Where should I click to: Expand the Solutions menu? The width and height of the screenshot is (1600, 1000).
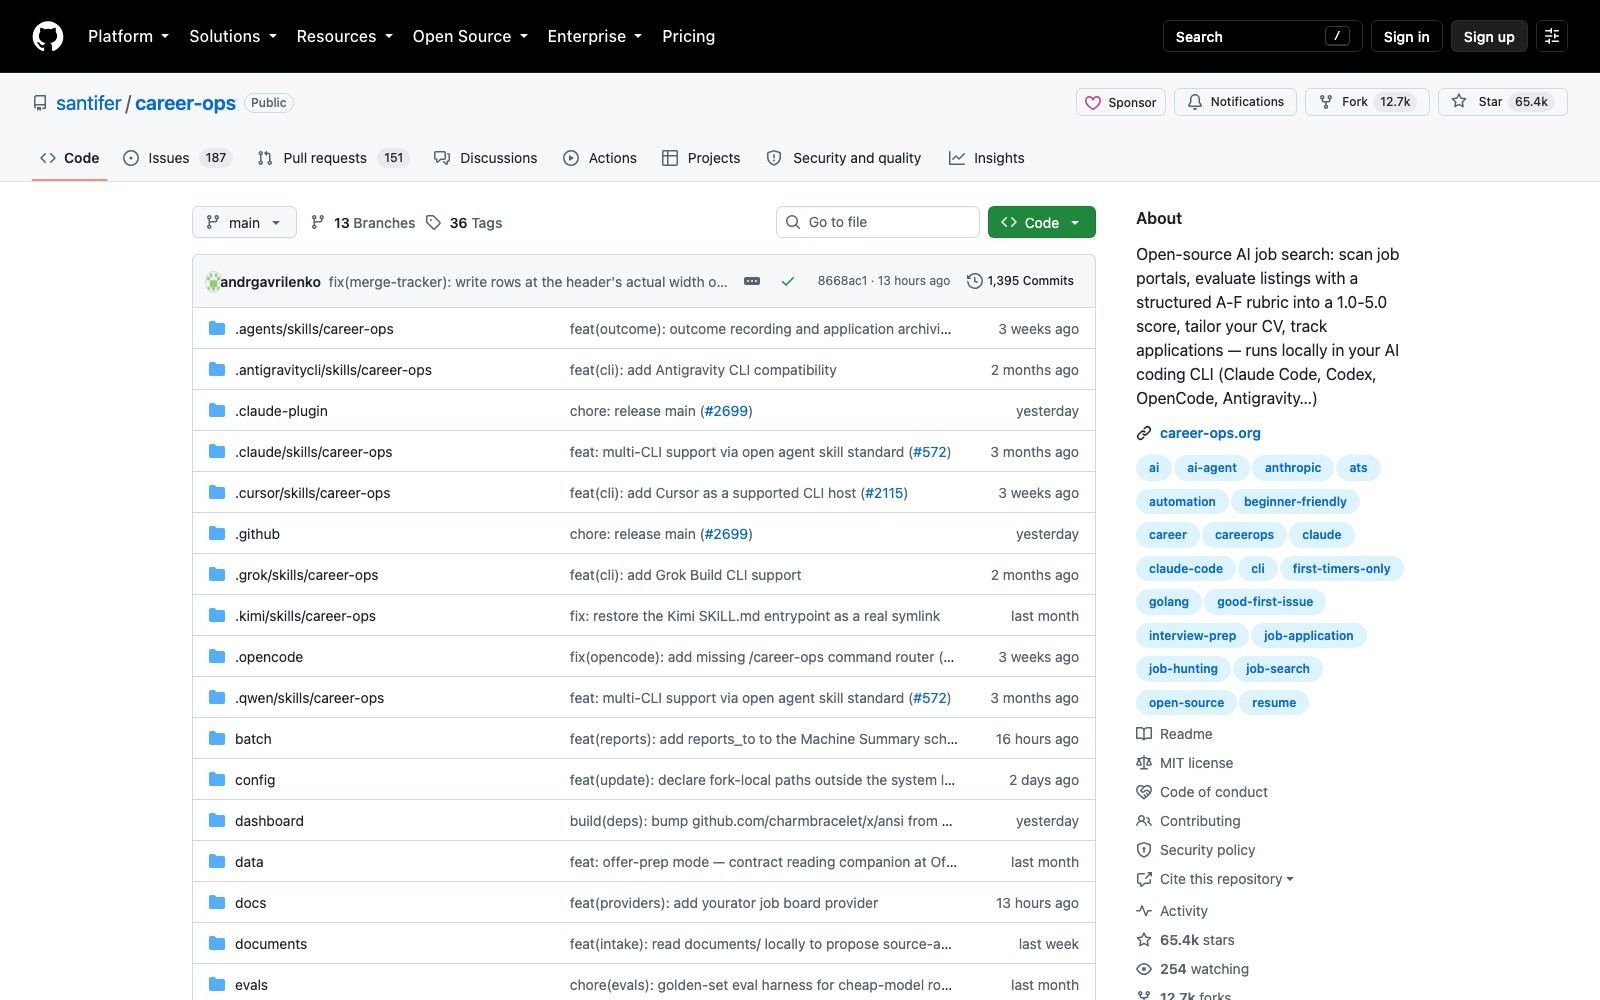point(233,36)
